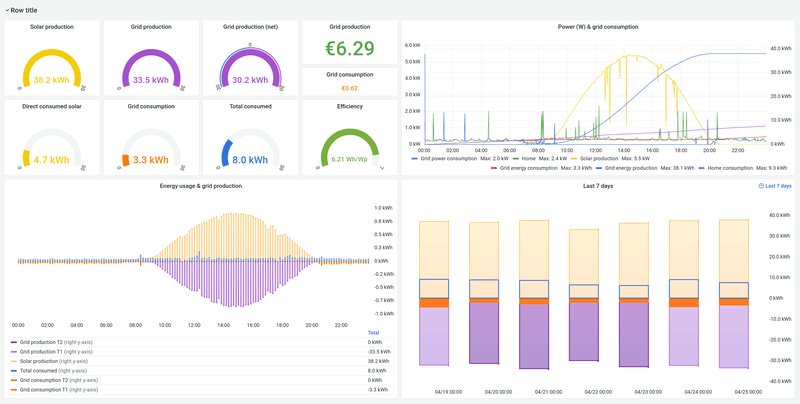This screenshot has height=404, width=800.
Task: Open Energy usage & grid production title menu
Action: coord(201,186)
